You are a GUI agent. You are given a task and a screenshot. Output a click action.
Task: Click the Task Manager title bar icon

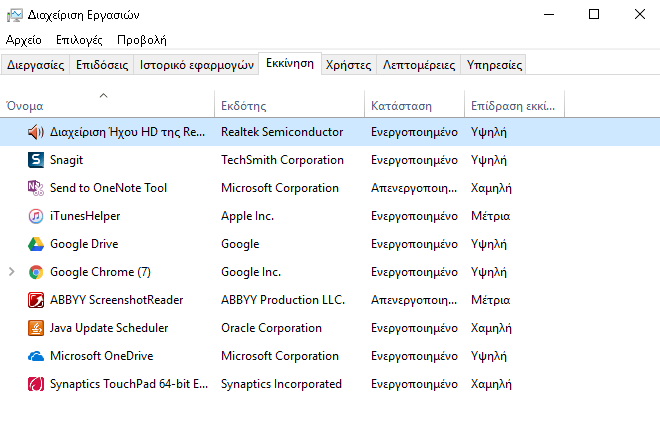[x=15, y=15]
